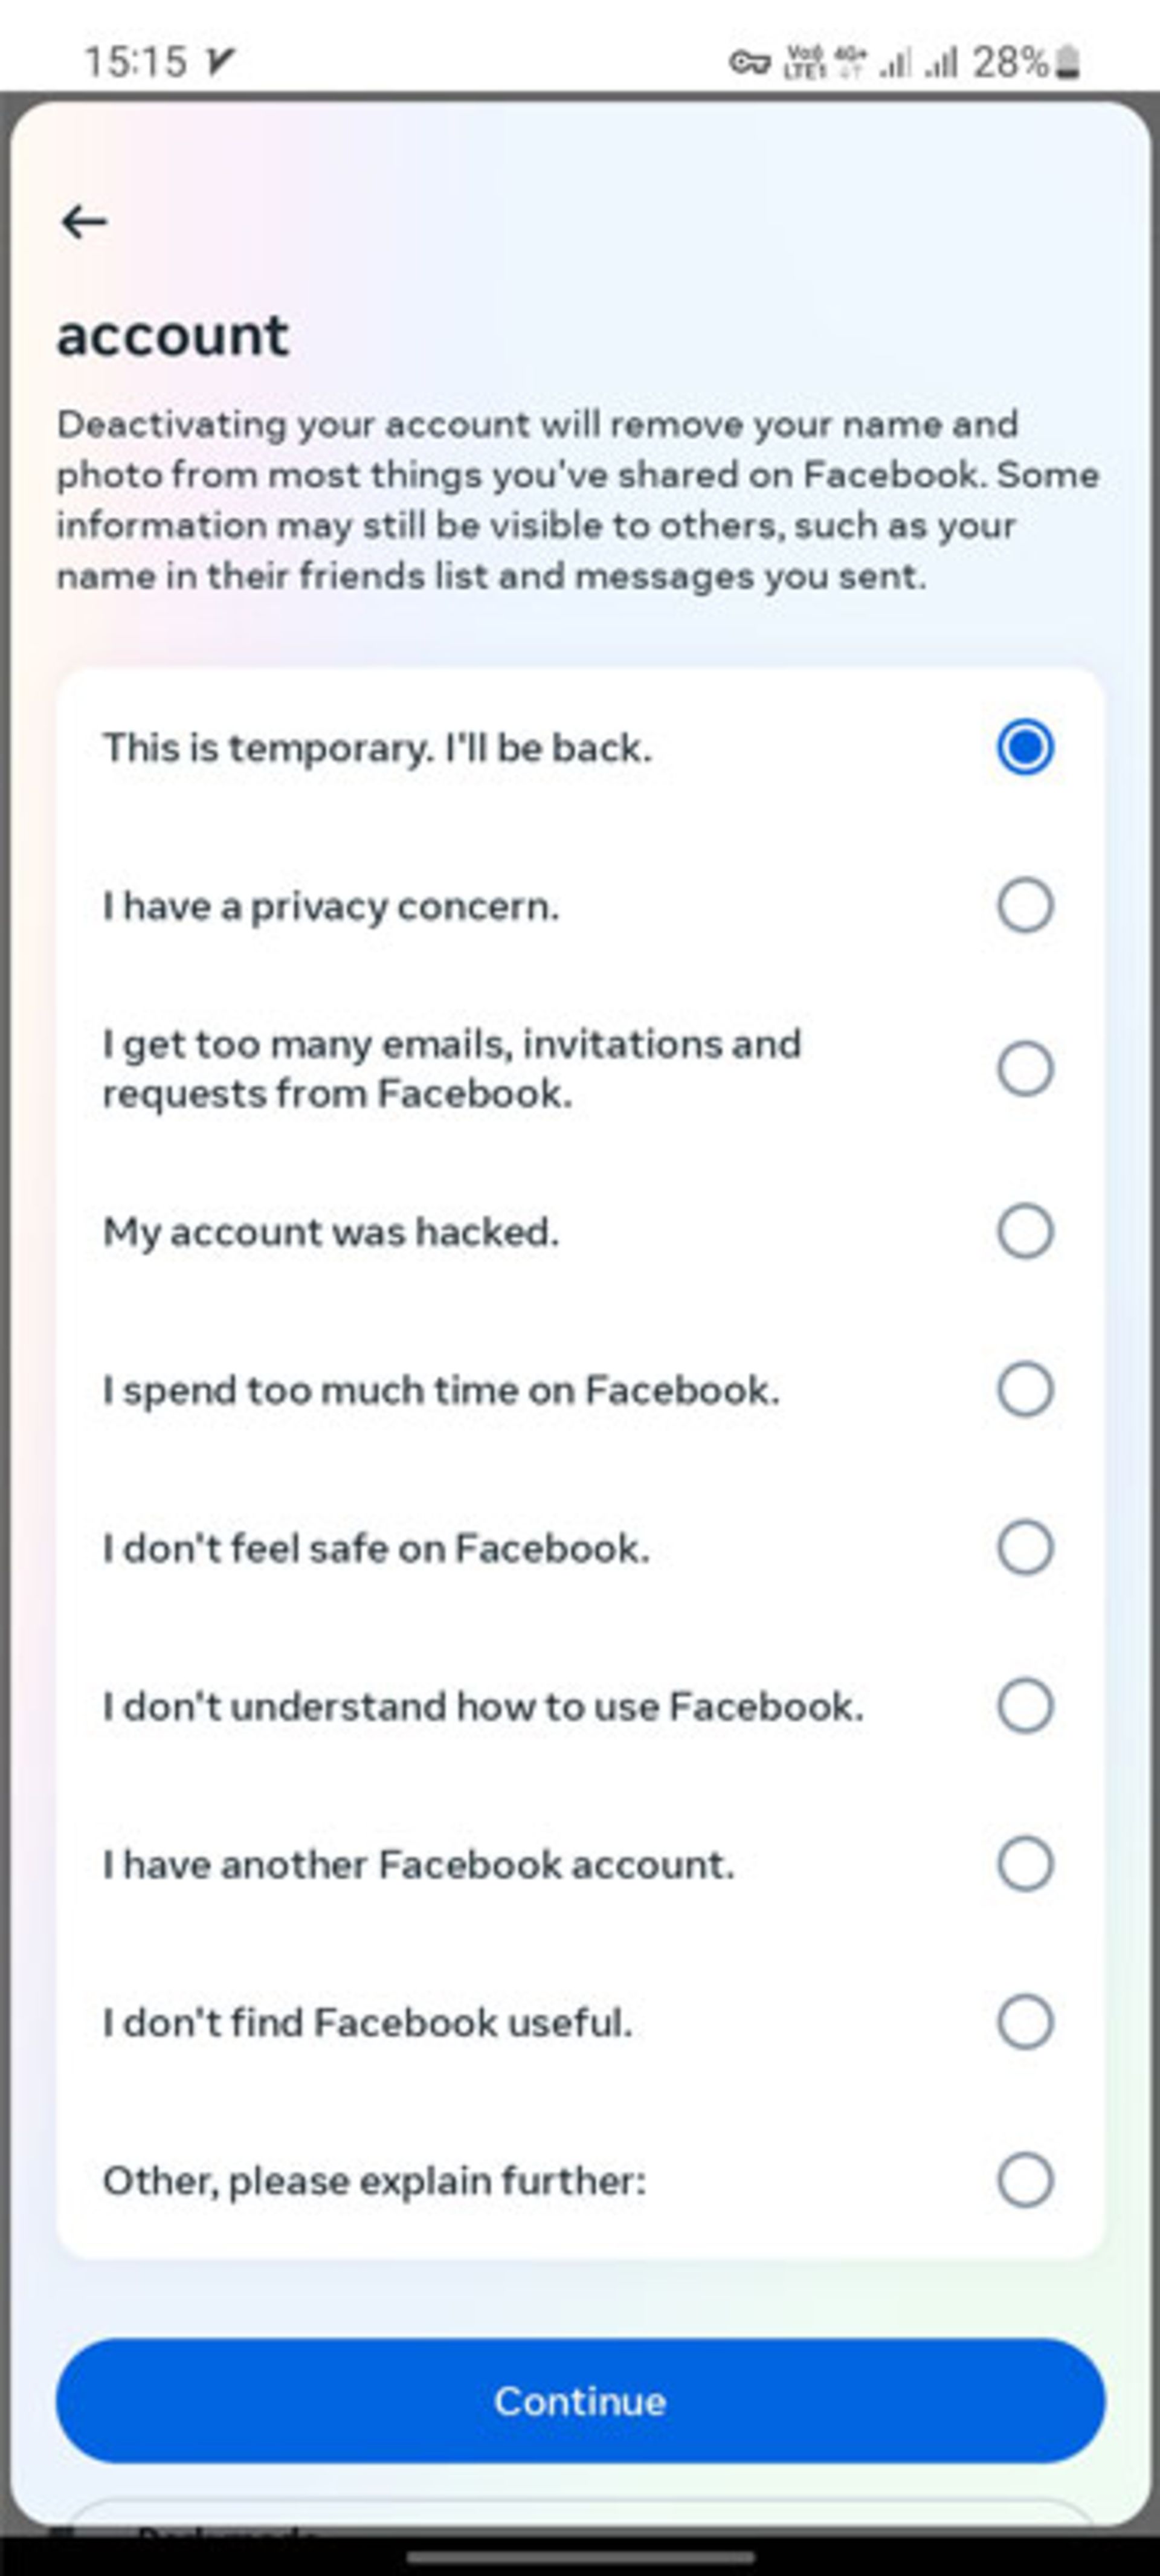Tap the 28% battery percentage text
This screenshot has width=1160, height=2576.
tap(1010, 63)
